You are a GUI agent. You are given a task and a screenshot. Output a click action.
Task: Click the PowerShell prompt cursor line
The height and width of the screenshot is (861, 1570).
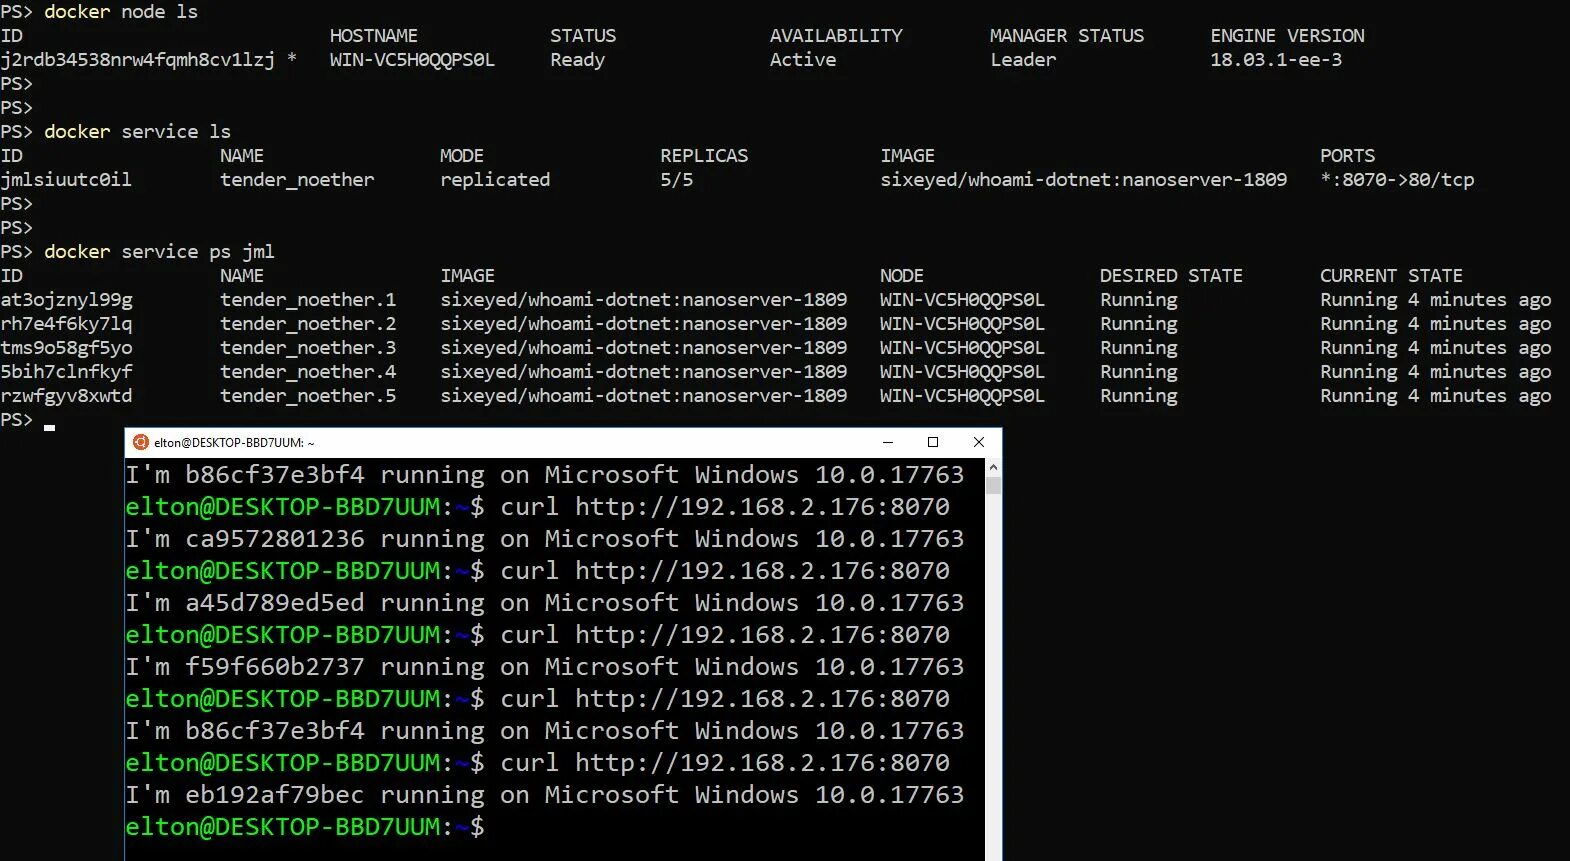coord(28,420)
